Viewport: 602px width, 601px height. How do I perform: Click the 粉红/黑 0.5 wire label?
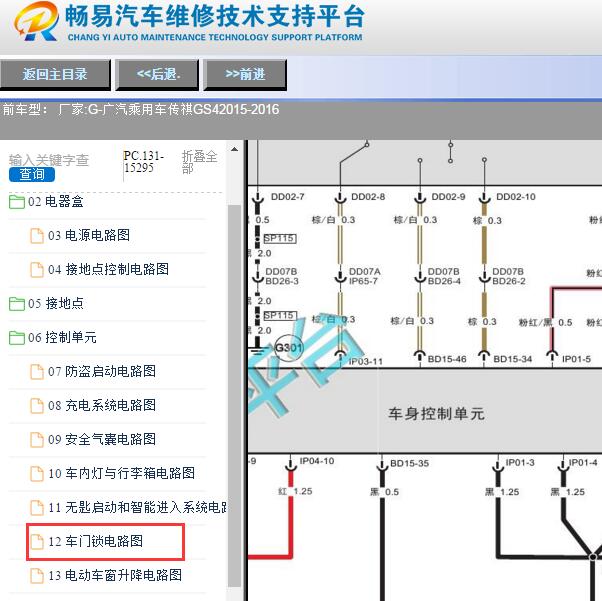(x=545, y=322)
